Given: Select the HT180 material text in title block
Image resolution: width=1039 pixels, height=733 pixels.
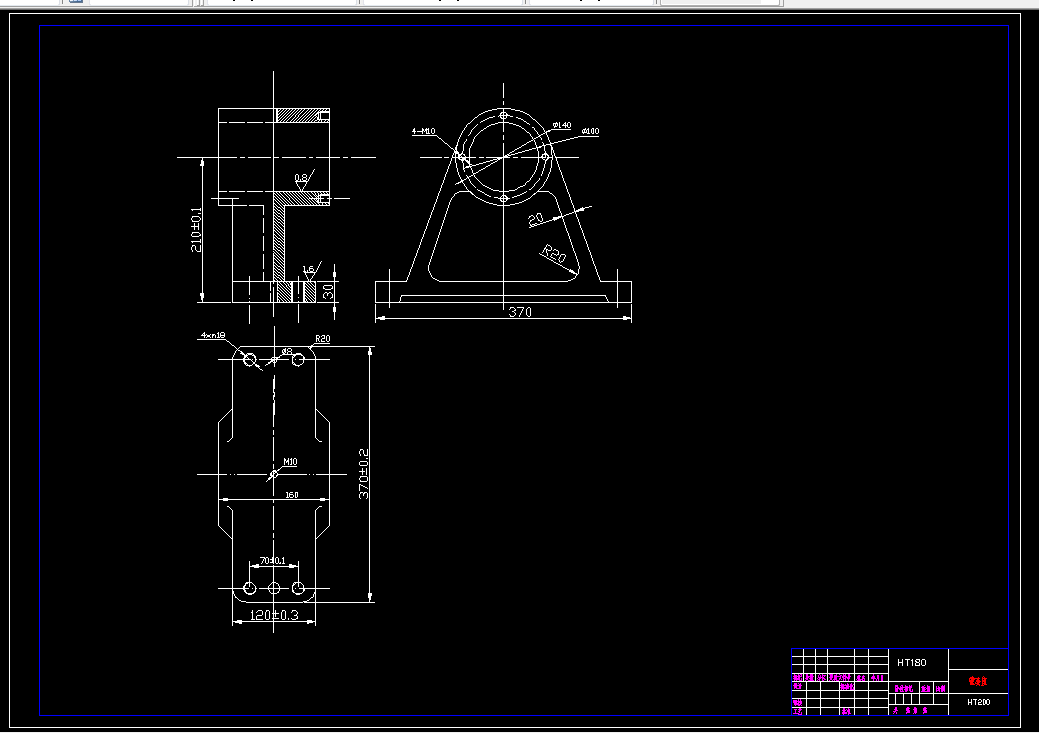Looking at the screenshot, I should (912, 663).
